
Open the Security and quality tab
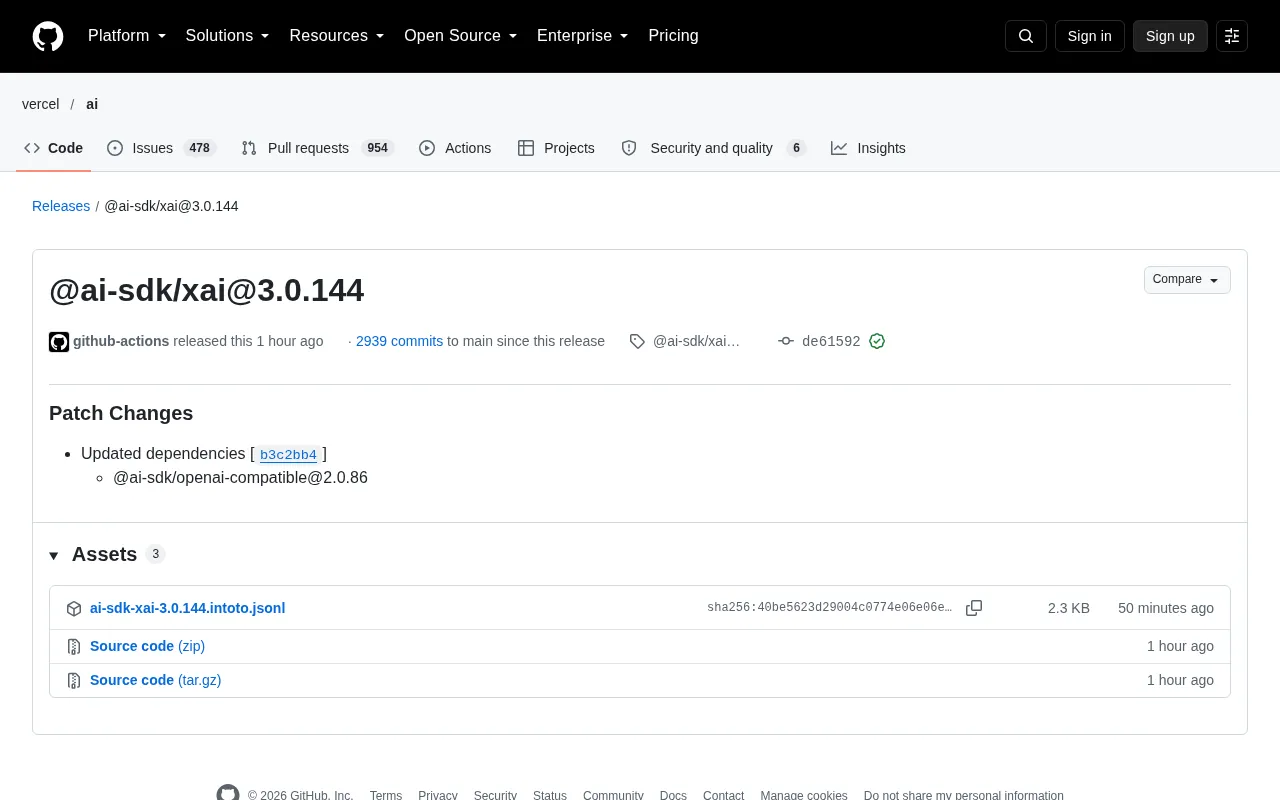tap(713, 148)
